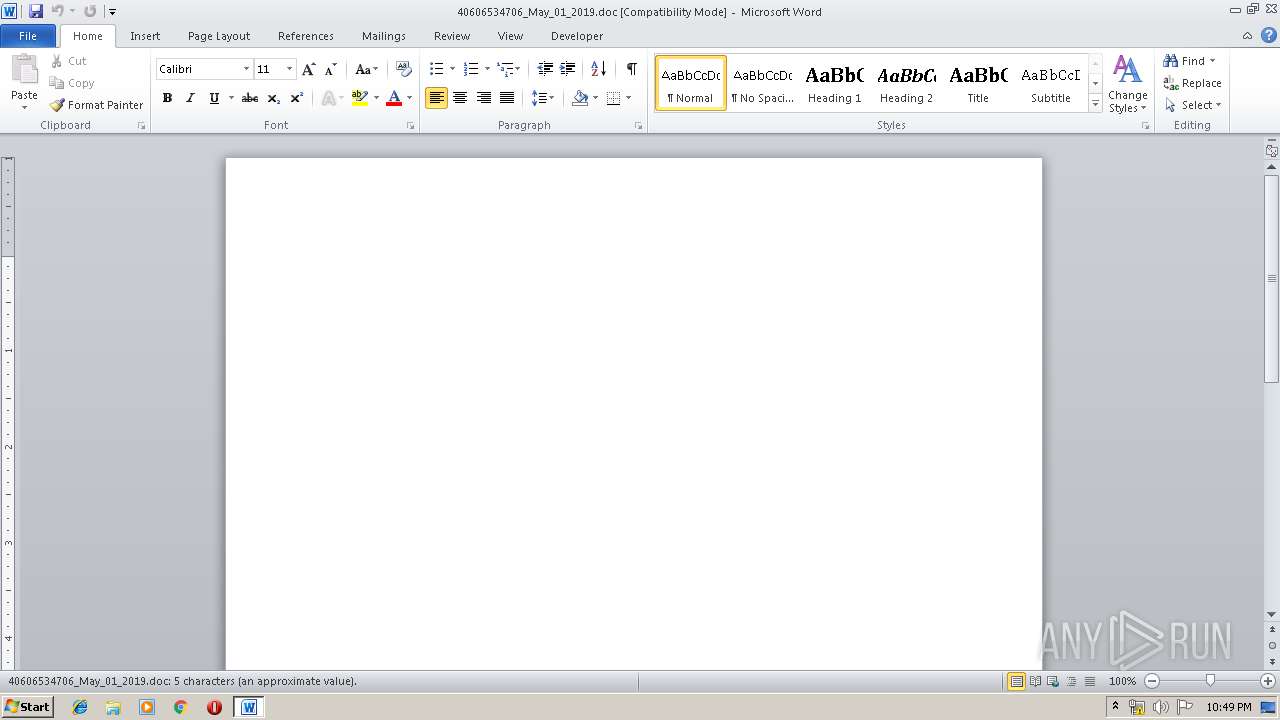Click the Format Painter button

tap(96, 105)
